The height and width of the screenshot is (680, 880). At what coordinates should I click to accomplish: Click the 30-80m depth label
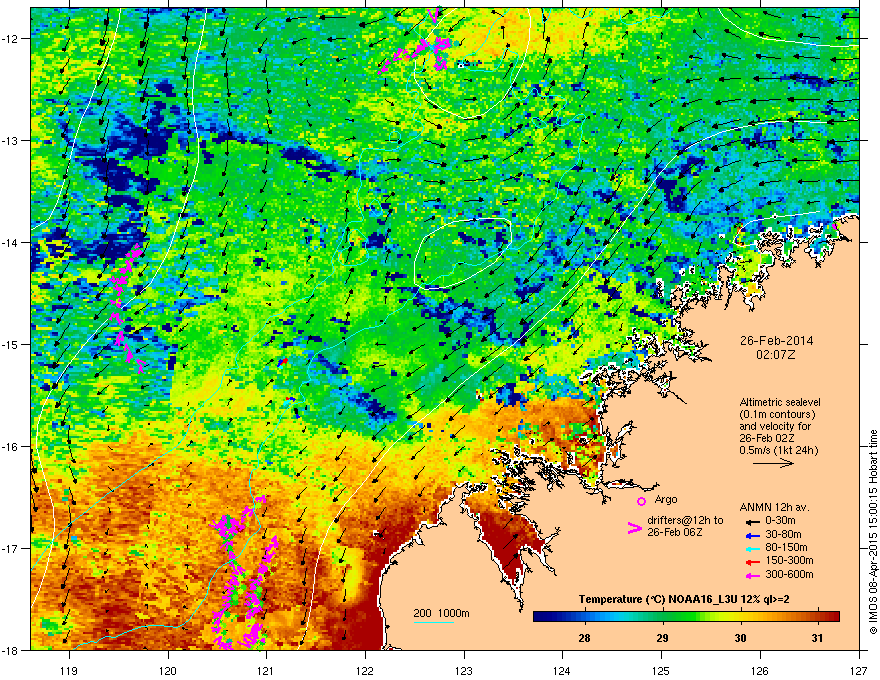(x=783, y=535)
